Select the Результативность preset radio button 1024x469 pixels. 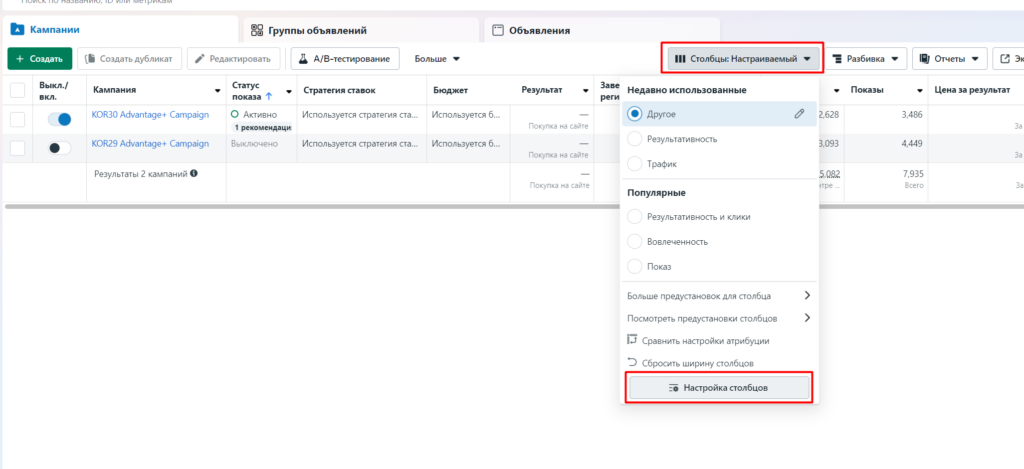pyautogui.click(x=634, y=138)
